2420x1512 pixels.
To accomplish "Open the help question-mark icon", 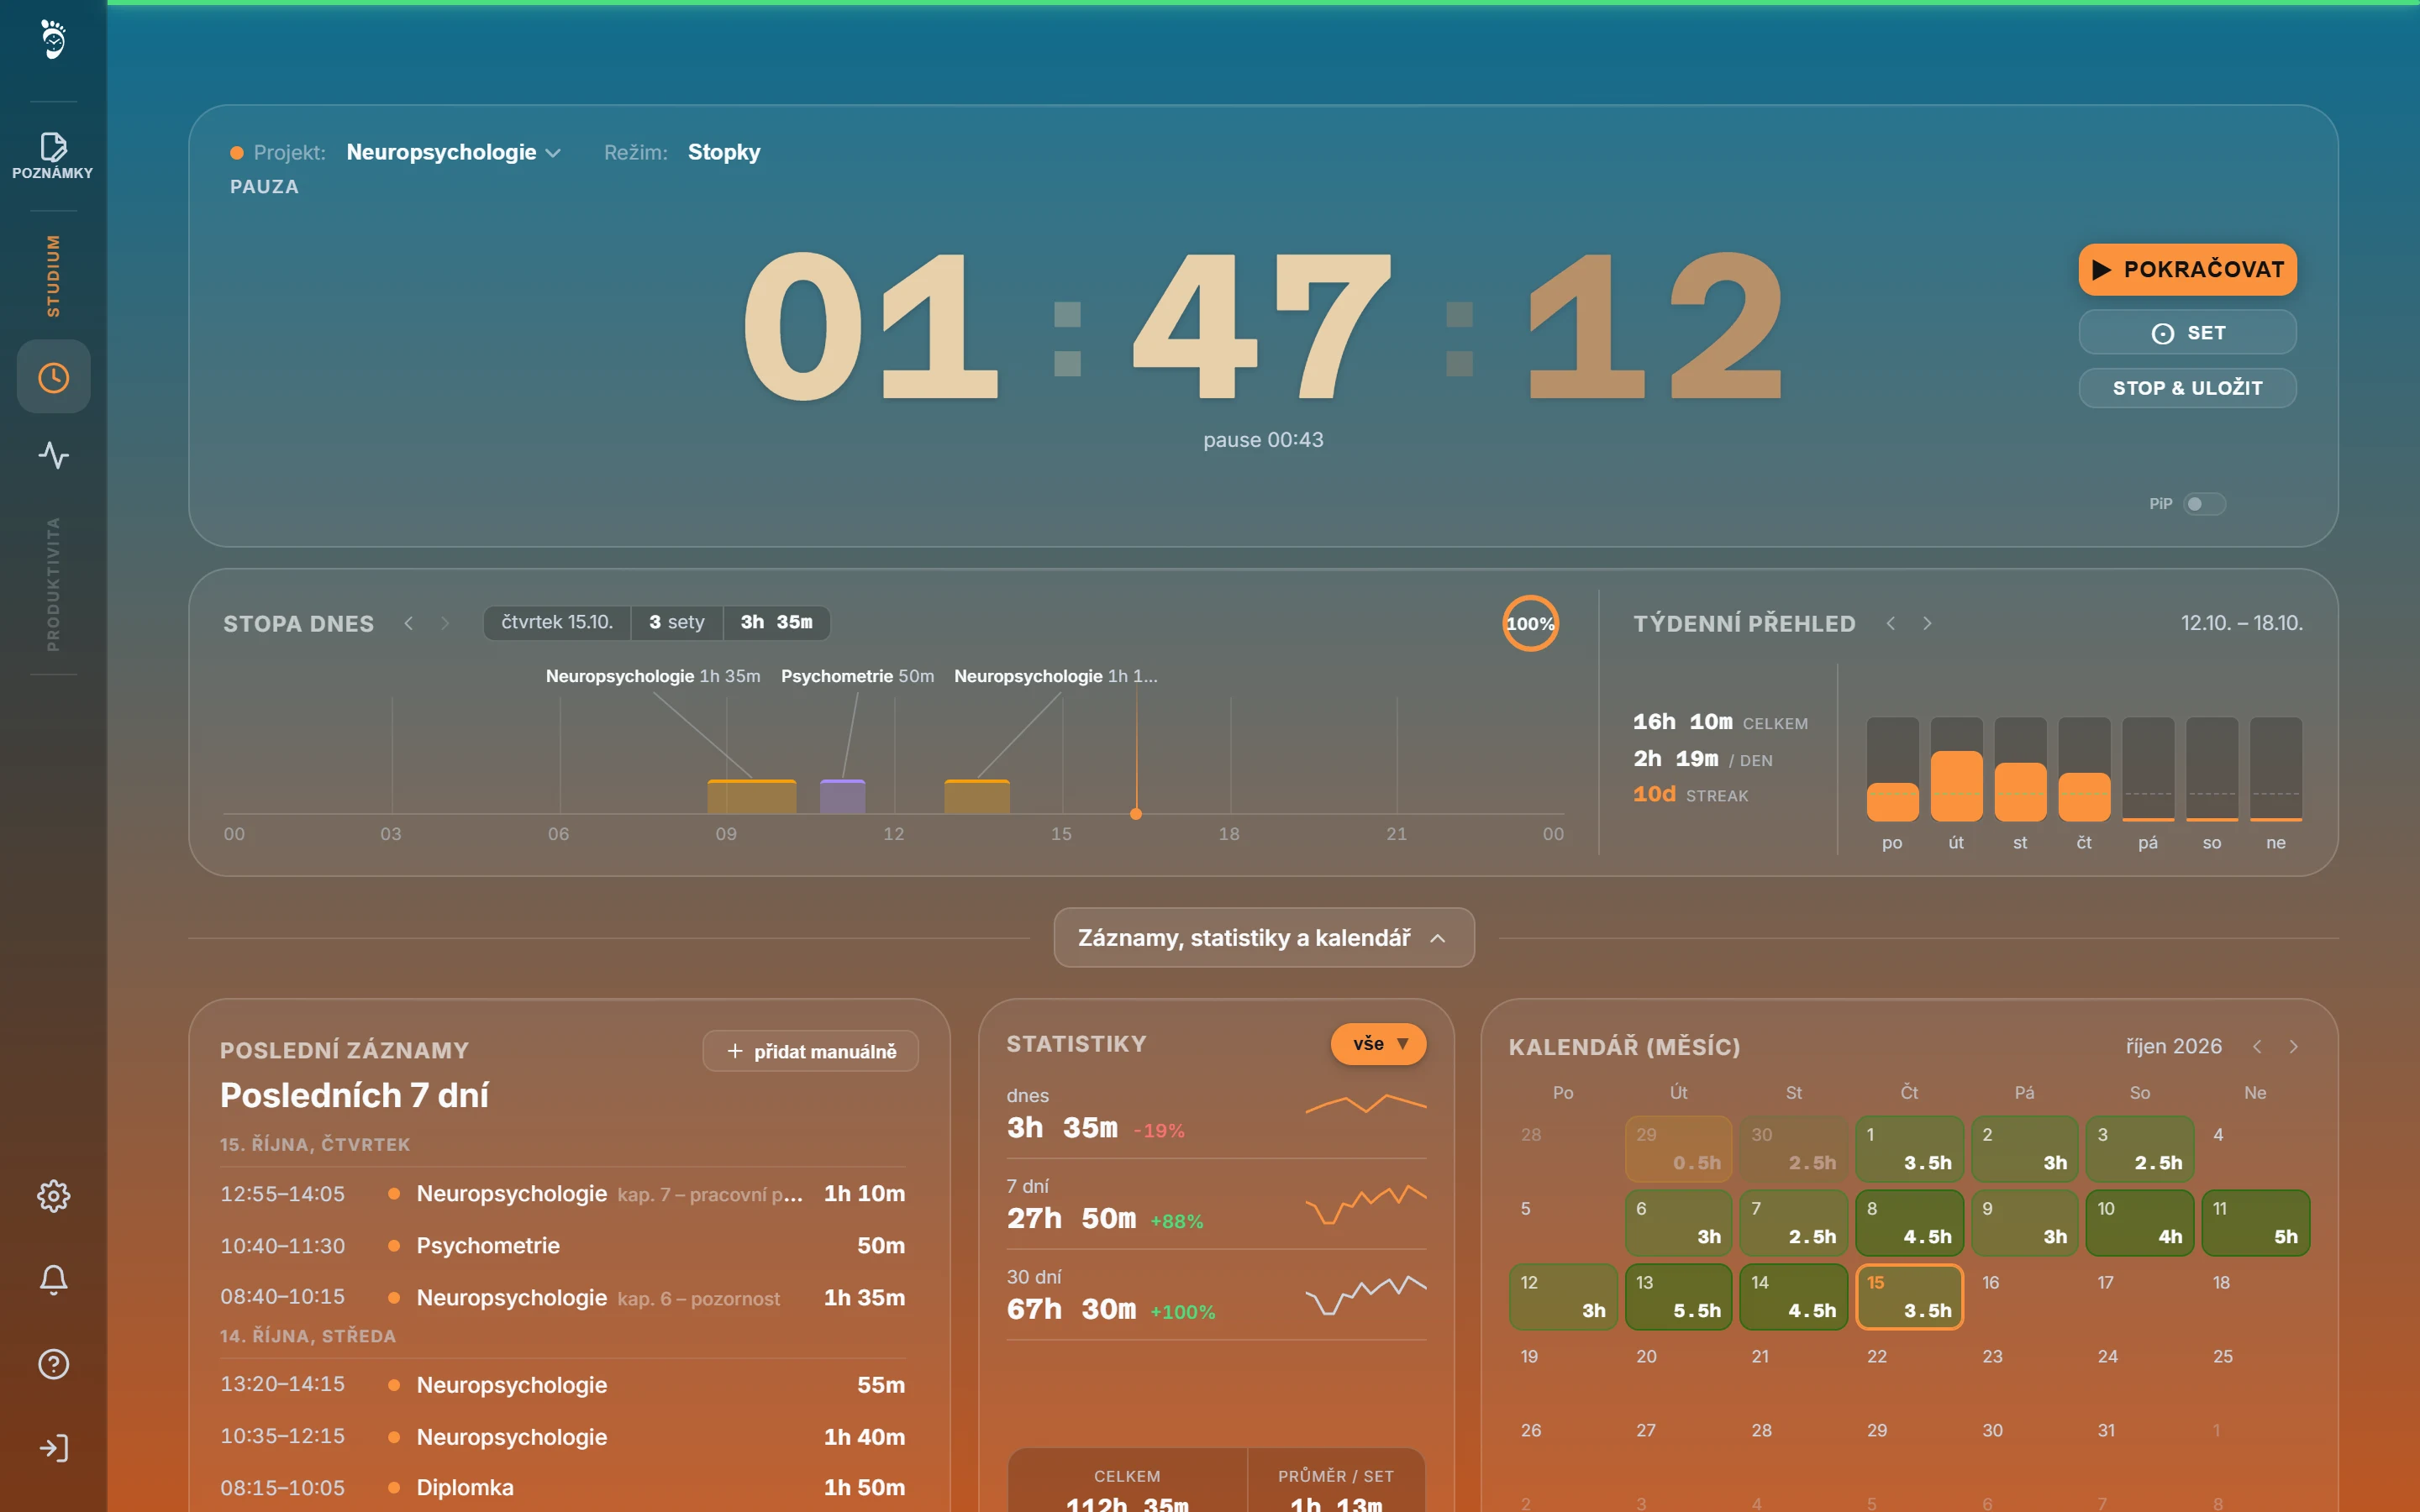I will tap(53, 1364).
